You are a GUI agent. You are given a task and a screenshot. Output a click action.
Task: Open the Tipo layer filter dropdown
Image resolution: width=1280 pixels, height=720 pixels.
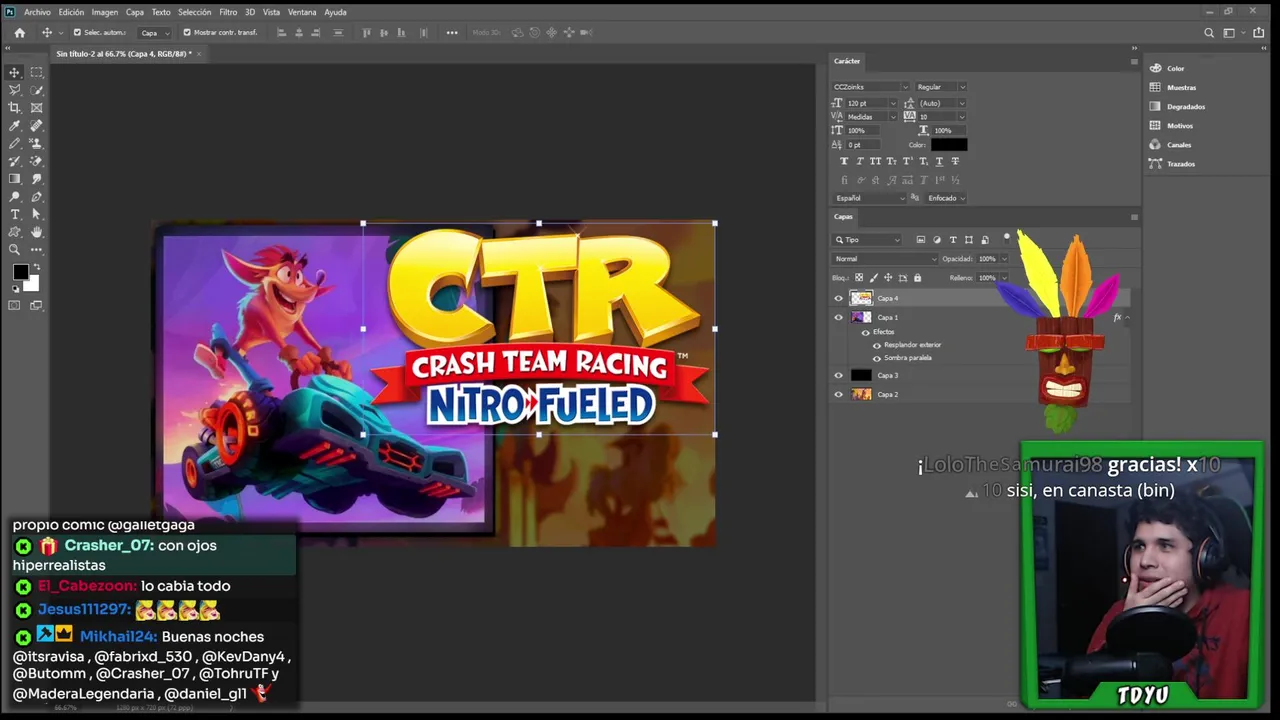point(868,240)
